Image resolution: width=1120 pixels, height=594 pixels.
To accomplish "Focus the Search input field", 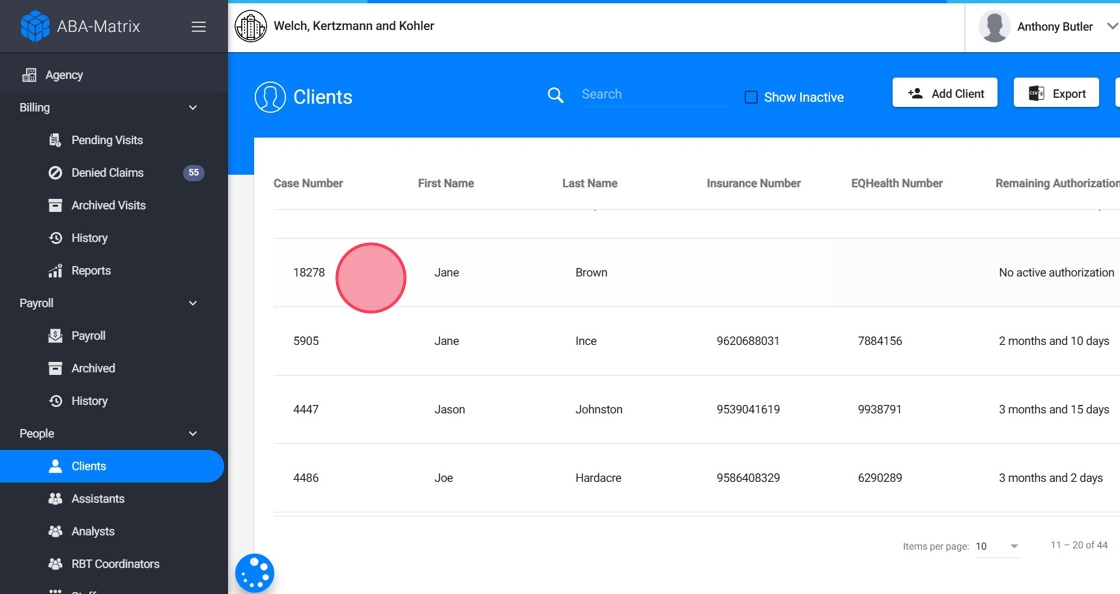I will 654,94.
